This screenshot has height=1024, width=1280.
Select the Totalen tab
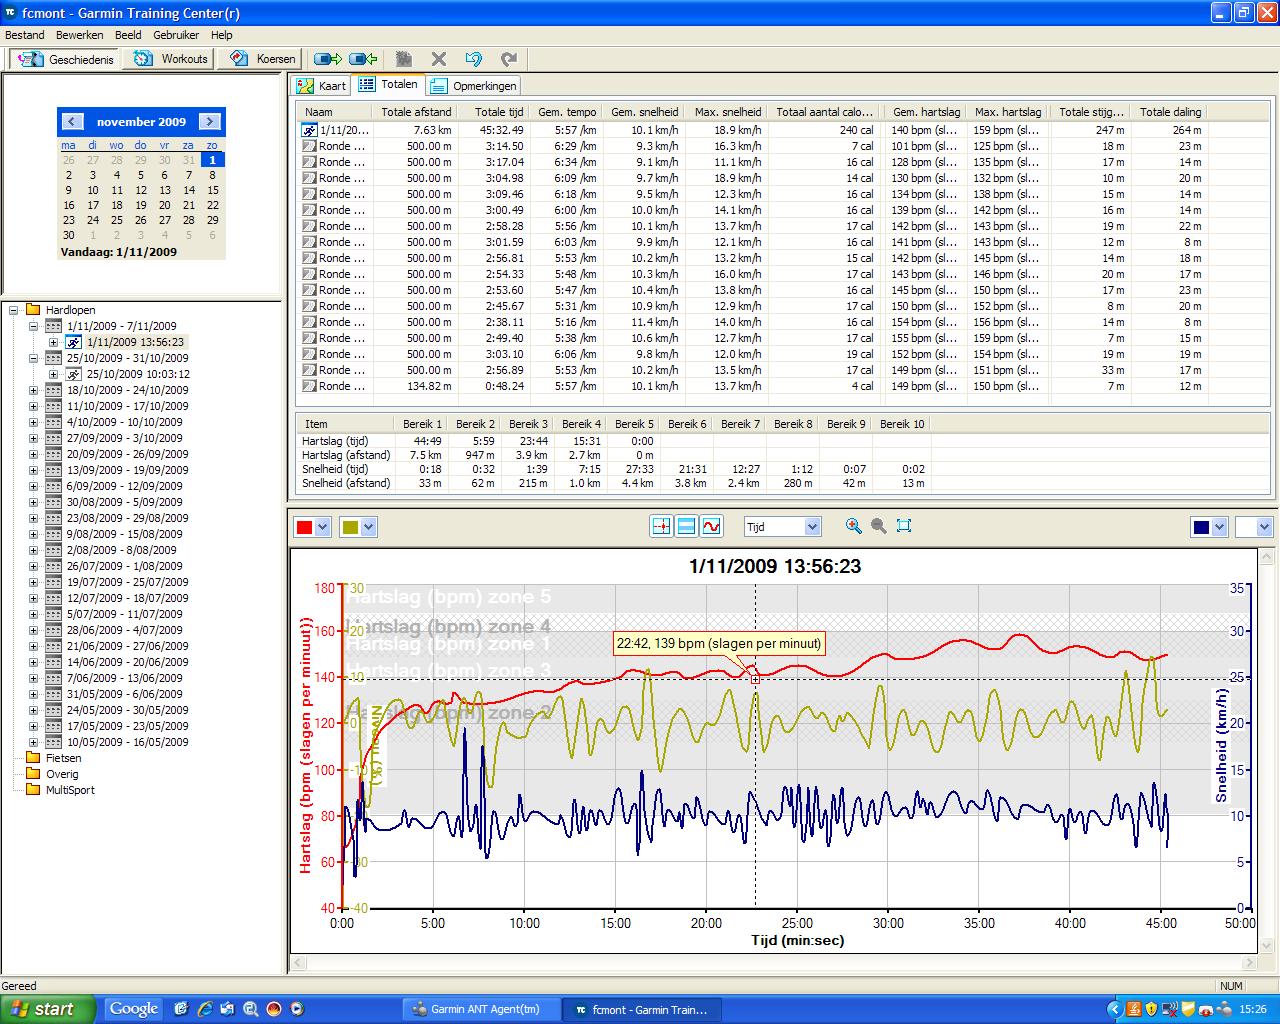[x=389, y=85]
